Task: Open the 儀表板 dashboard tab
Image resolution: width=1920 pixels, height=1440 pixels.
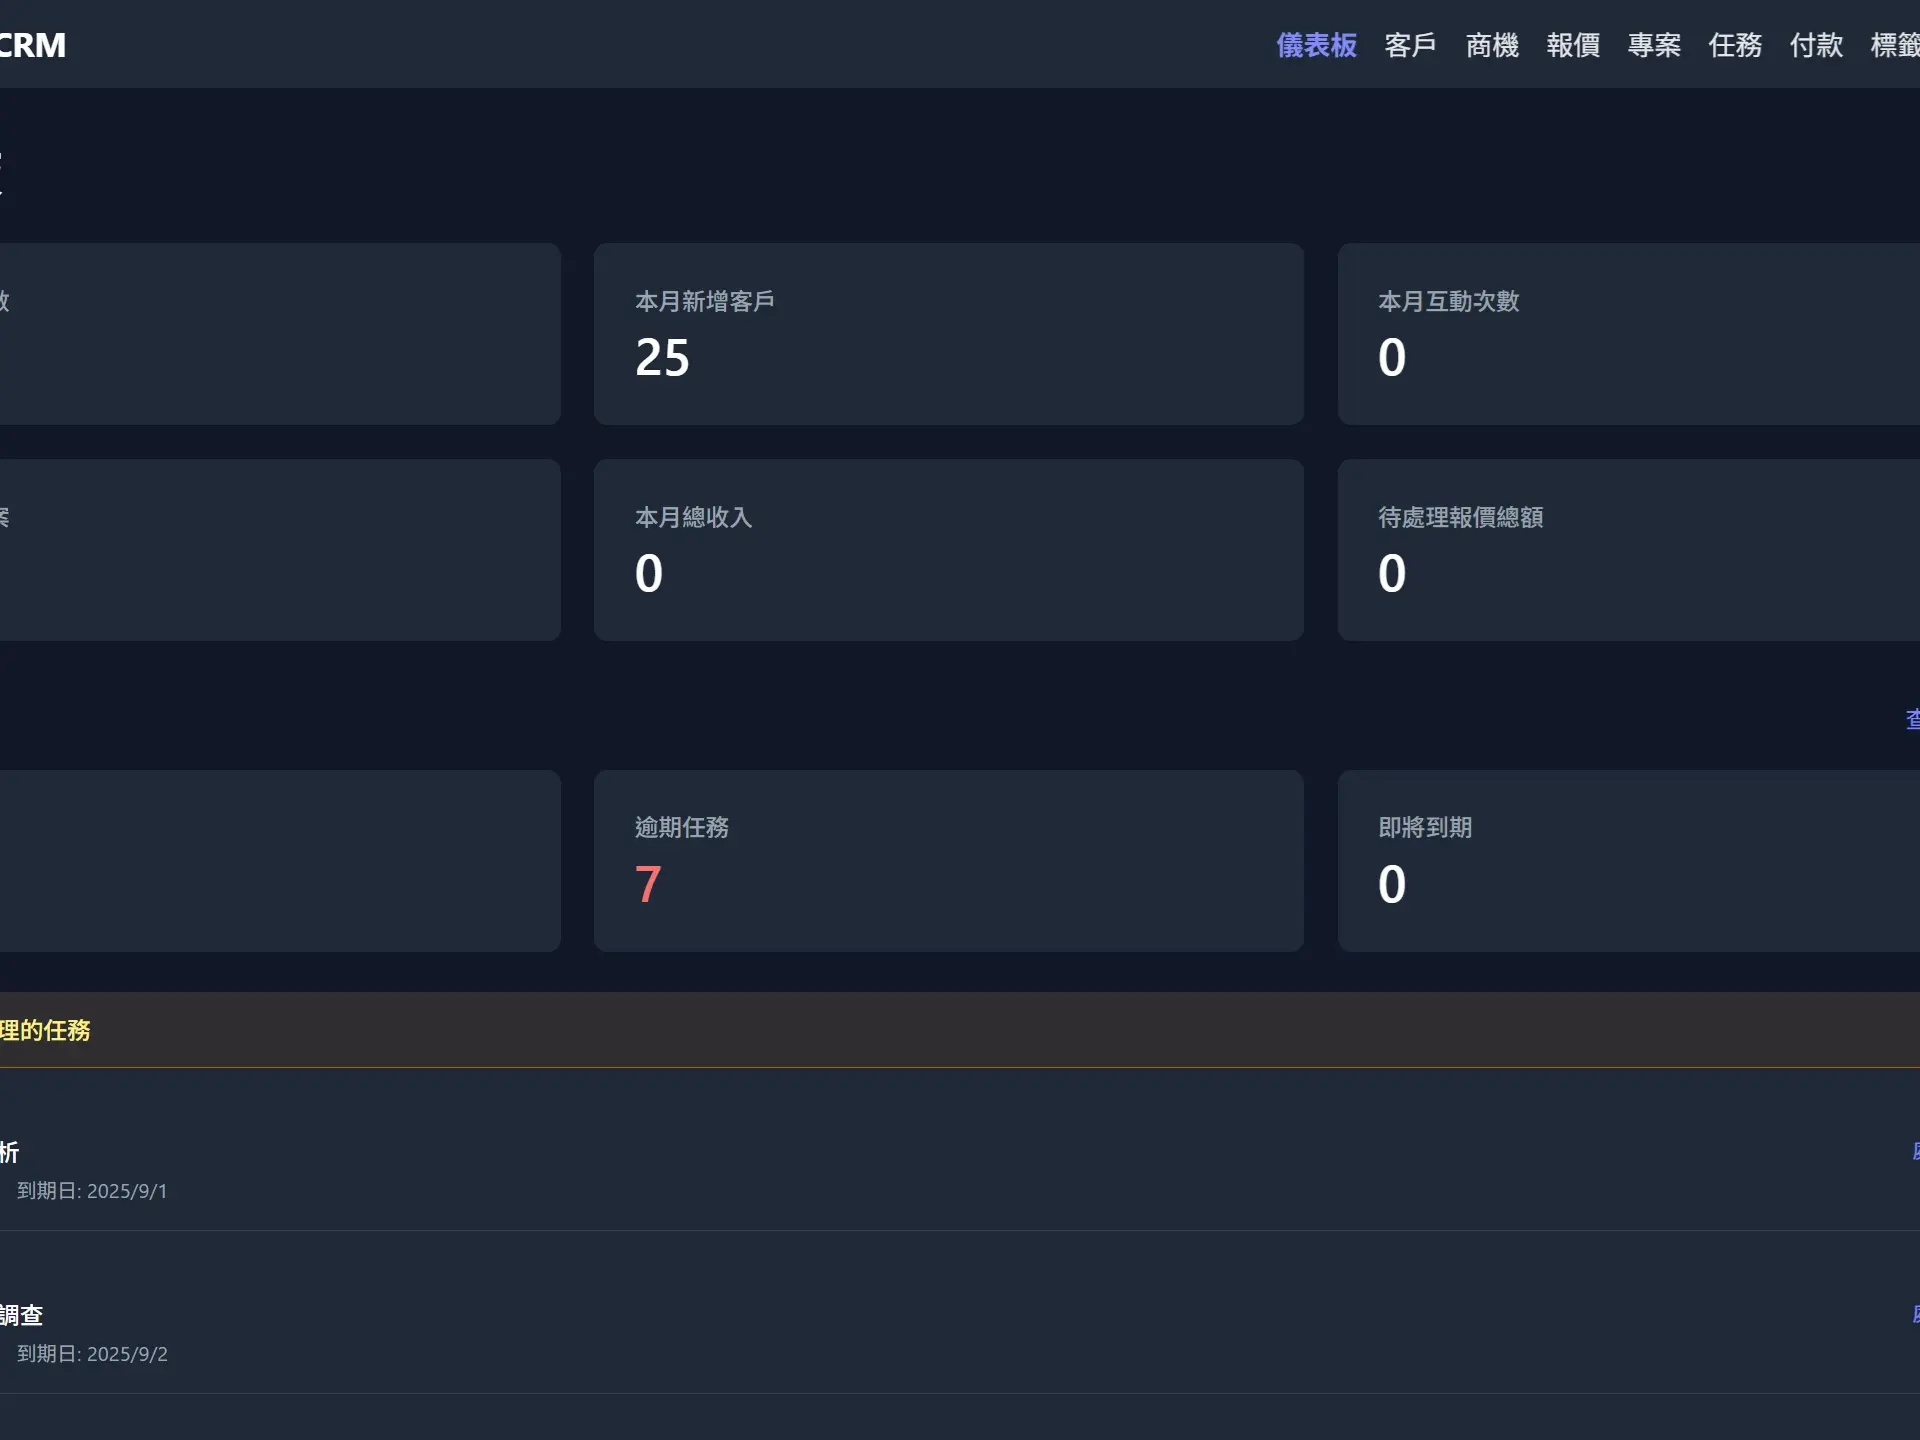Action: [1316, 45]
